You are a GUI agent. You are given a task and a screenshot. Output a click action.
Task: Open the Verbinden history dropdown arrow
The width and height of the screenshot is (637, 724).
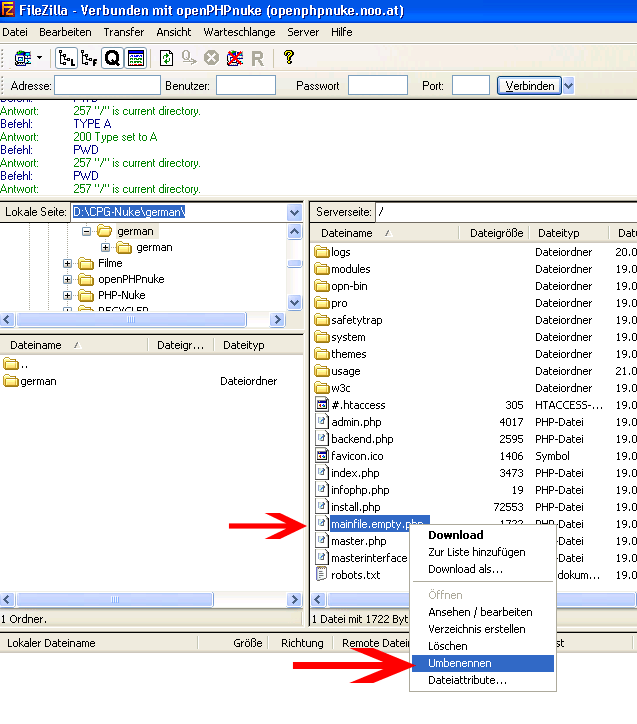tap(569, 85)
